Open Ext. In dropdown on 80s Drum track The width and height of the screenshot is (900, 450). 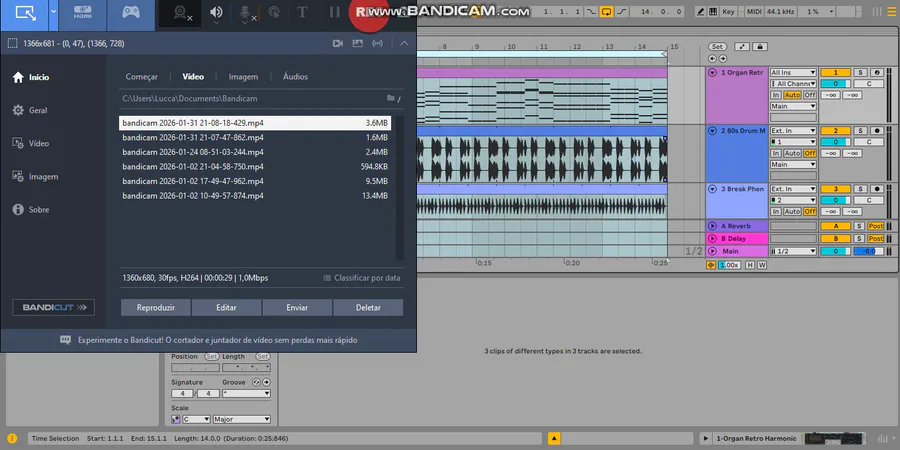[793, 131]
